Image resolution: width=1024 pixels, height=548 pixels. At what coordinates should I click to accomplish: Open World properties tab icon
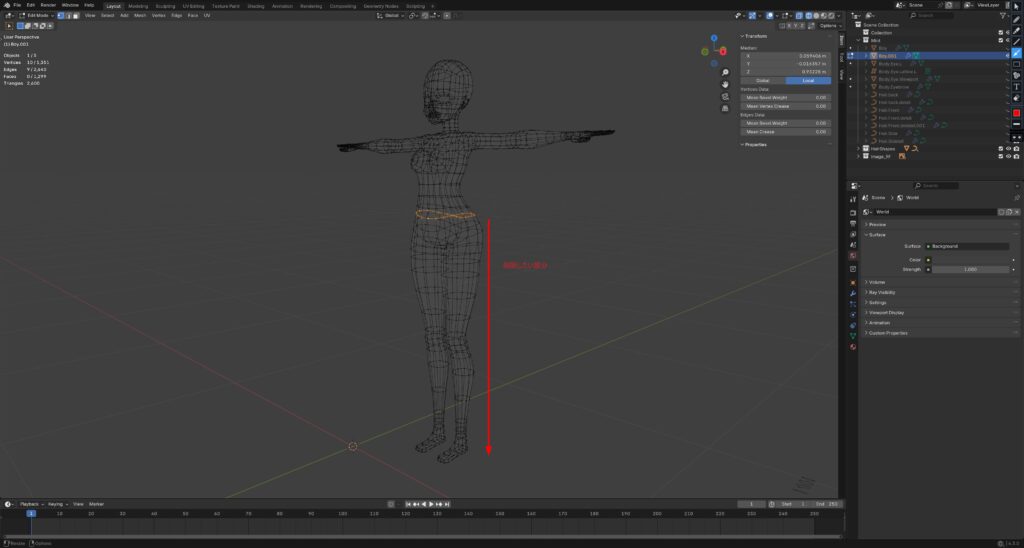853,255
